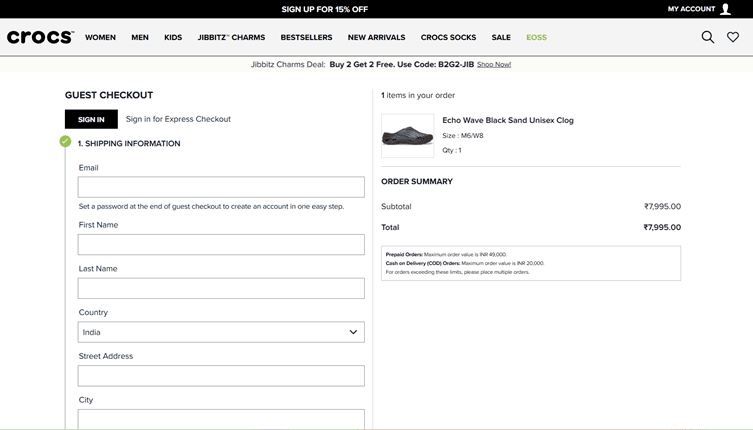Open the Kids menu
Viewport: 753px width, 430px height.
tap(173, 37)
